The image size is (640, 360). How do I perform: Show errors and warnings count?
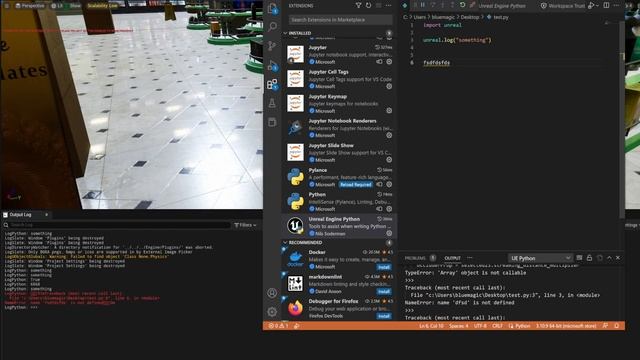pyautogui.click(x=278, y=326)
